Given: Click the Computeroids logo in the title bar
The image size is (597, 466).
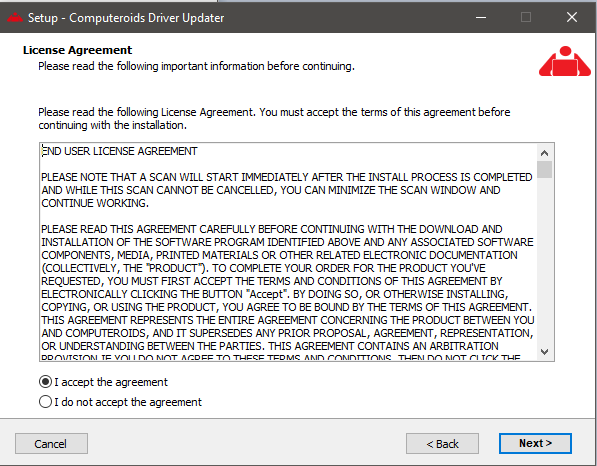Looking at the screenshot, I should [x=15, y=18].
